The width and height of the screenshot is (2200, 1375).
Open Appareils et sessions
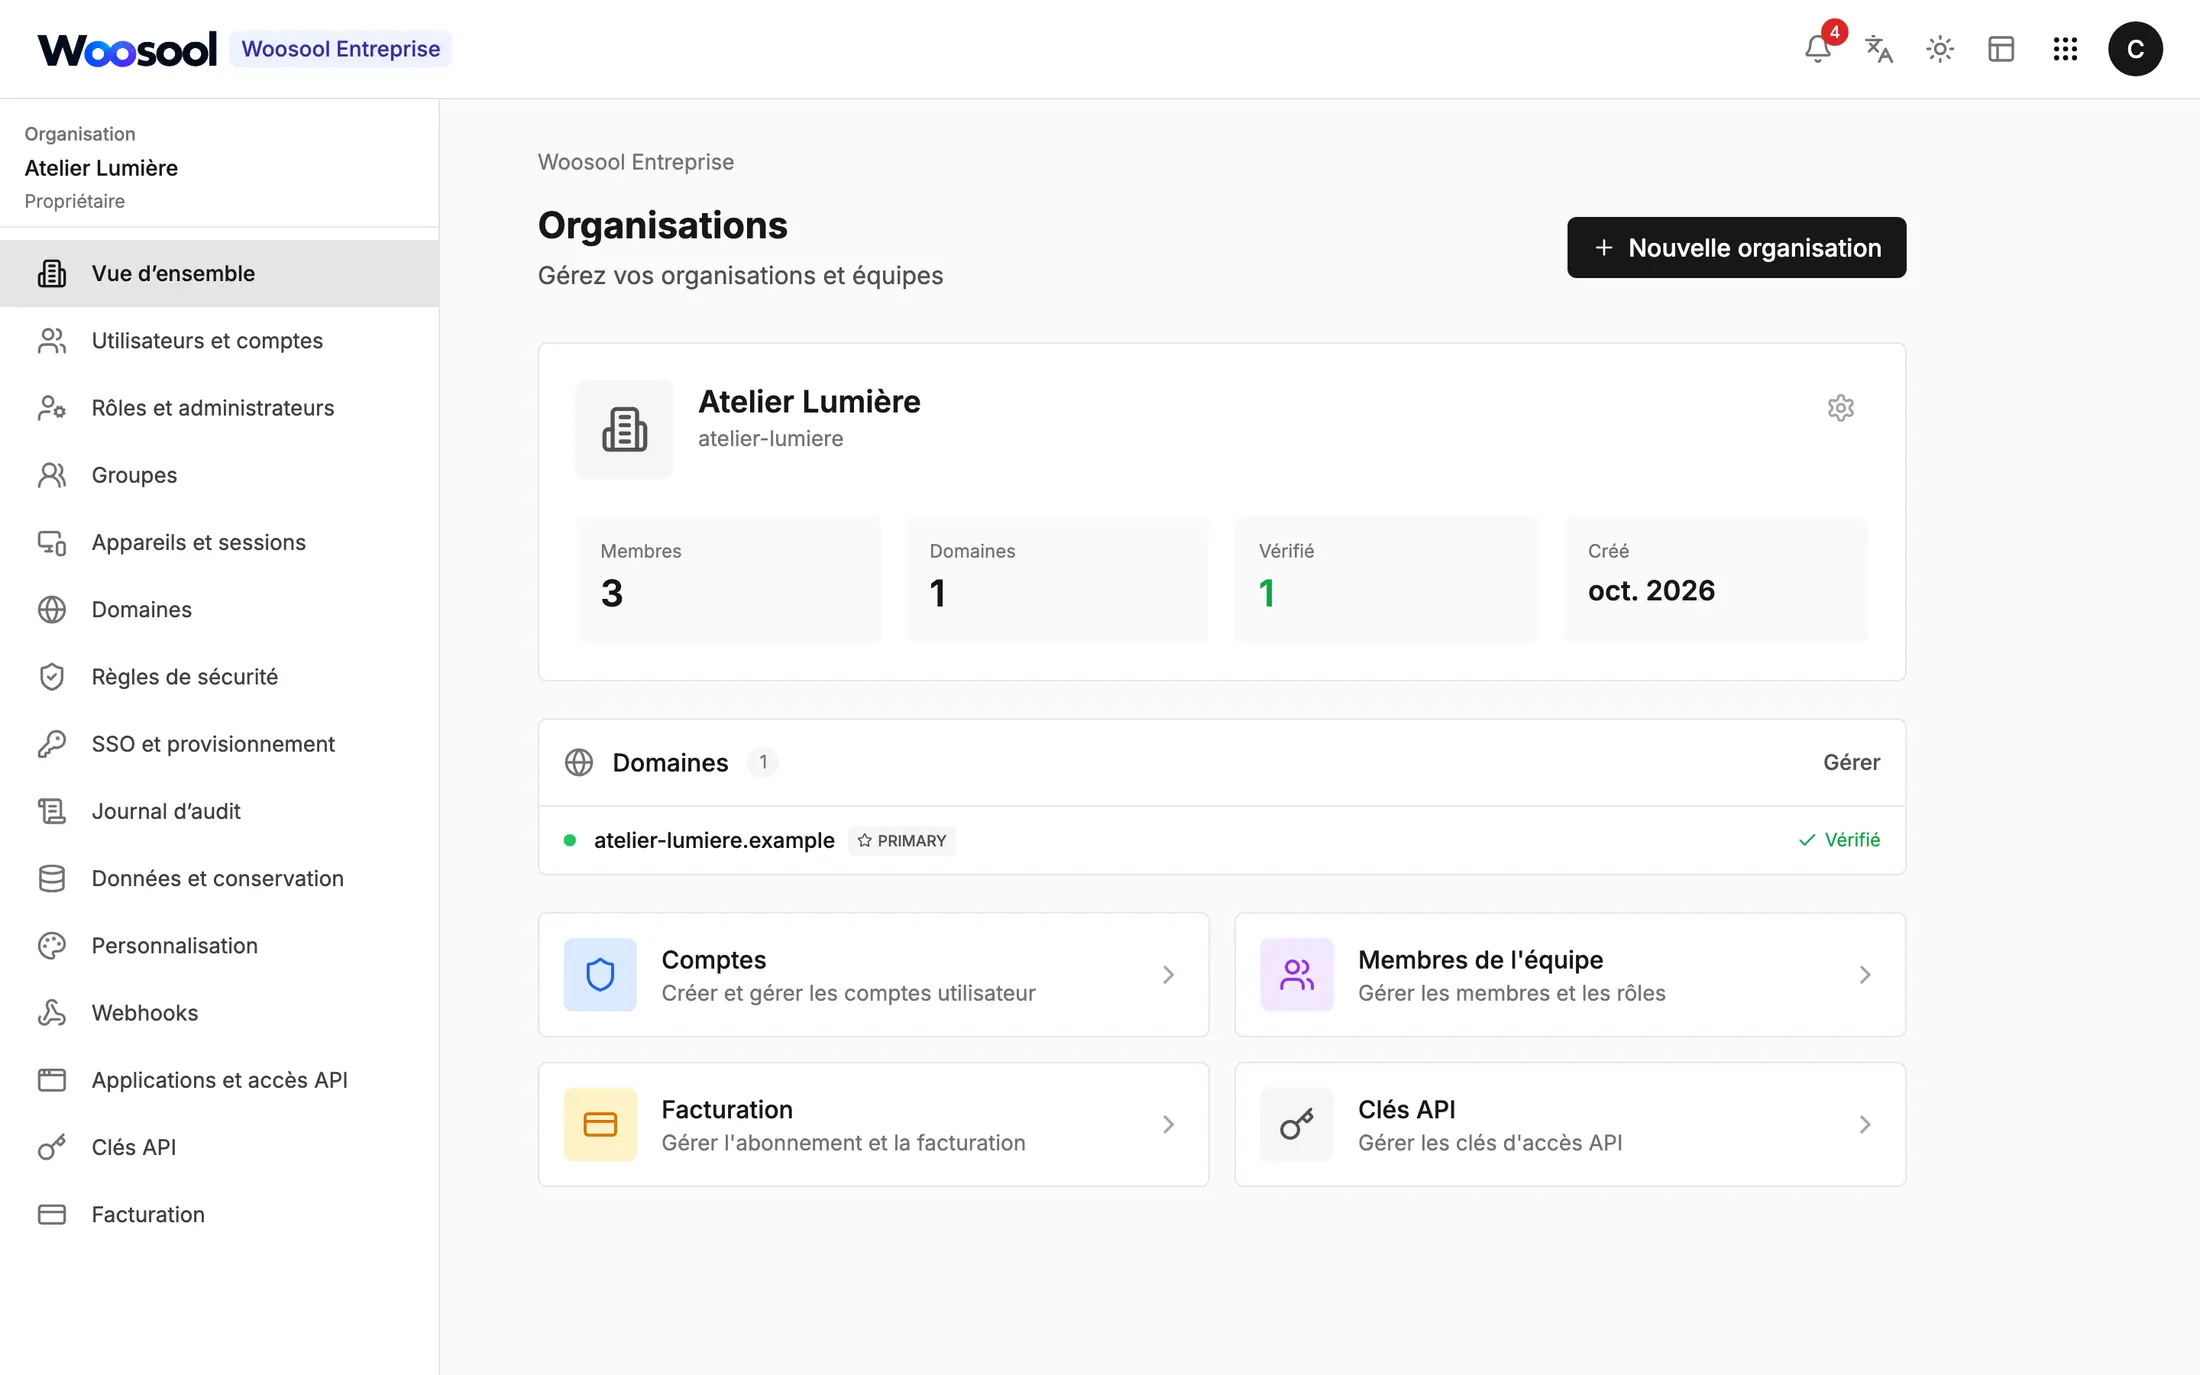point(219,542)
